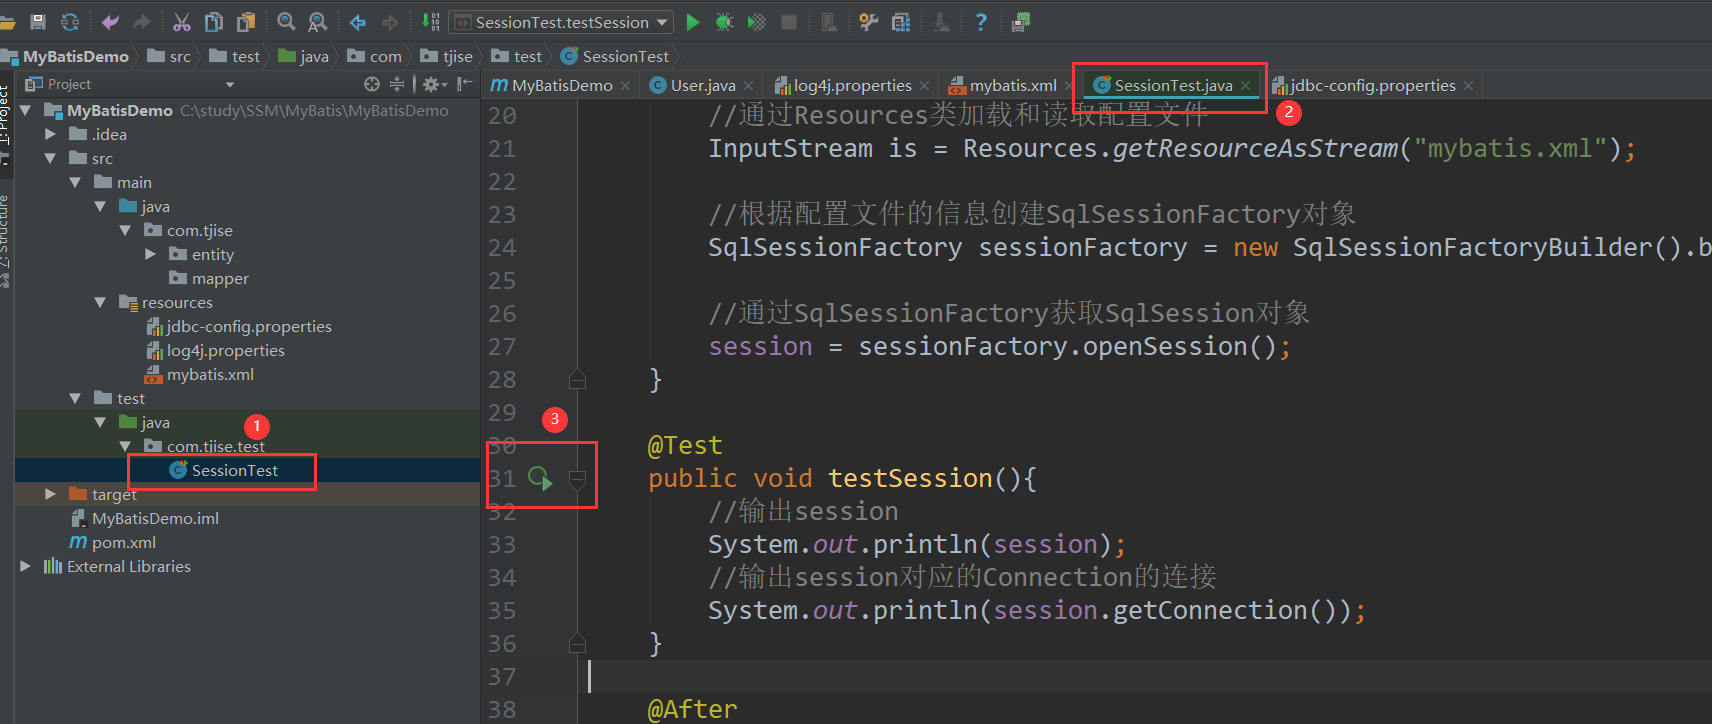1712x724 pixels.
Task: Collapse the com.tjise package node
Action: click(x=125, y=230)
